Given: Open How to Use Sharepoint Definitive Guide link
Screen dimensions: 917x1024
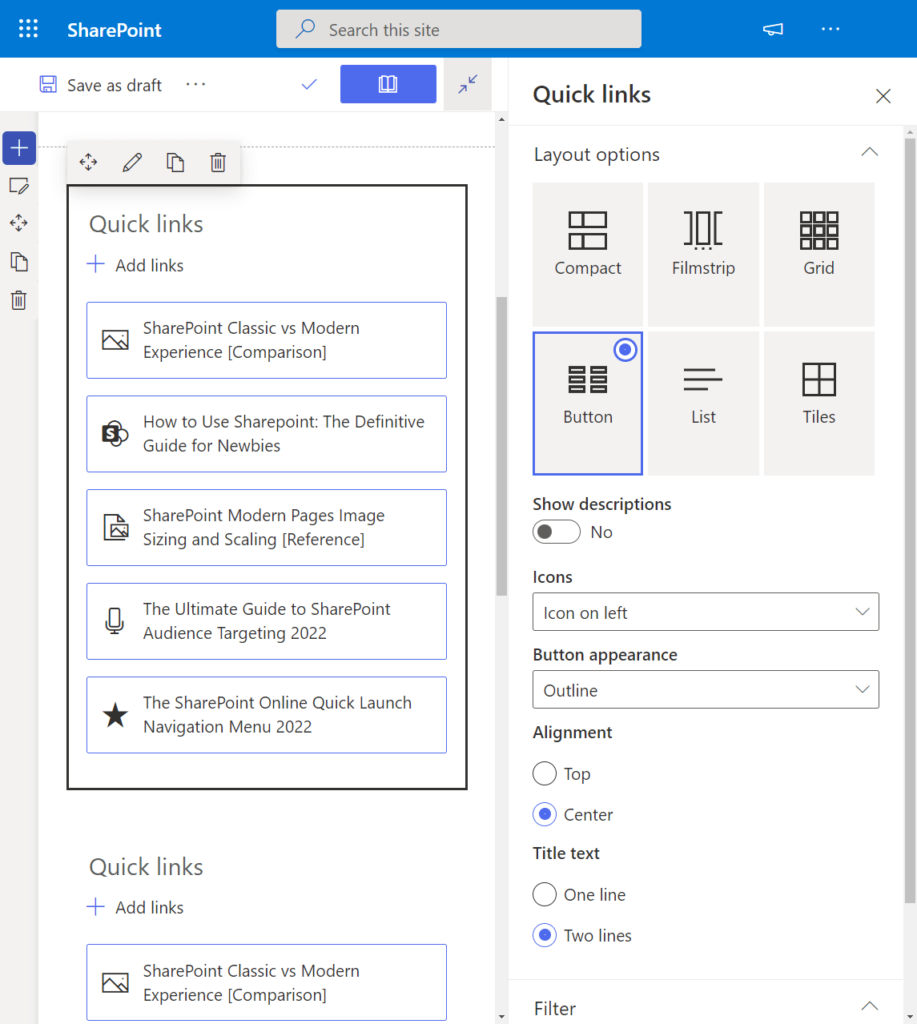Looking at the screenshot, I should tap(266, 434).
